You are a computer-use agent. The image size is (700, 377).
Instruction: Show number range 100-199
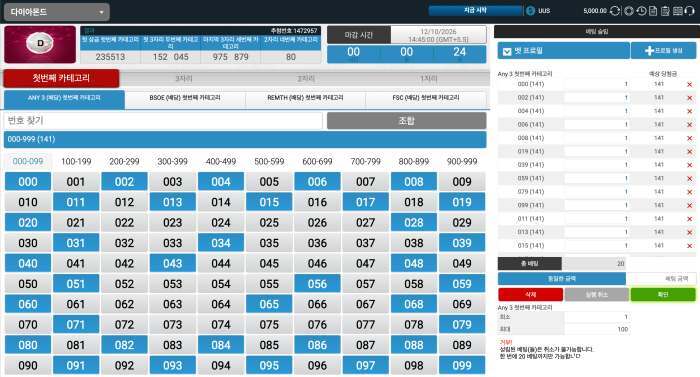[76, 161]
